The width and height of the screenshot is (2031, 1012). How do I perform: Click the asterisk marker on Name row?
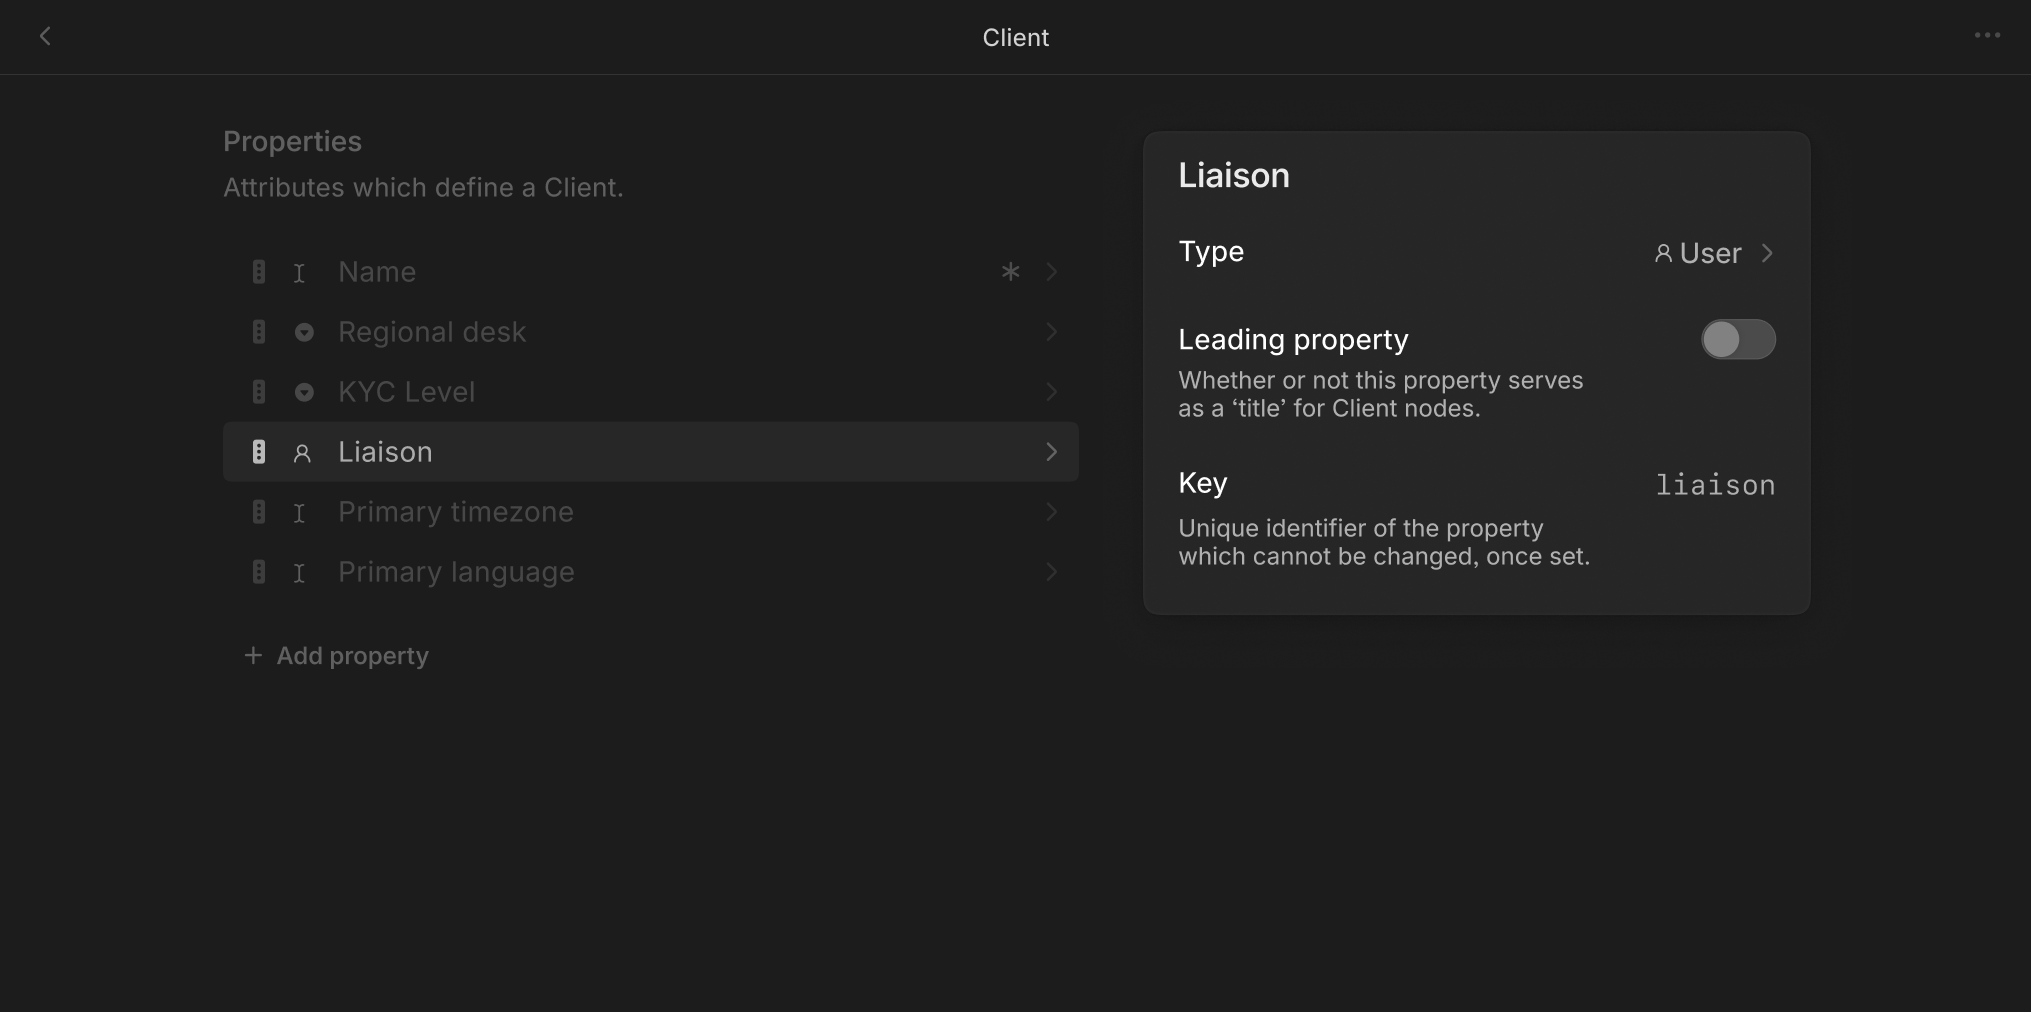1010,272
